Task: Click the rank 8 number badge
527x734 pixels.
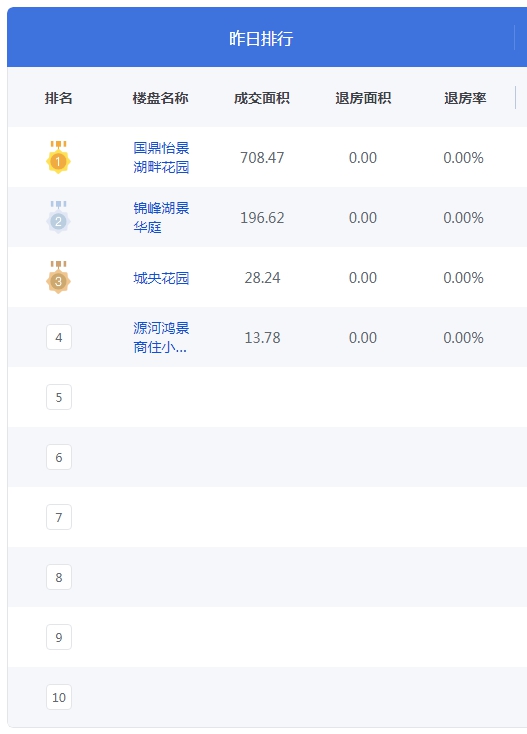Action: coord(59,577)
